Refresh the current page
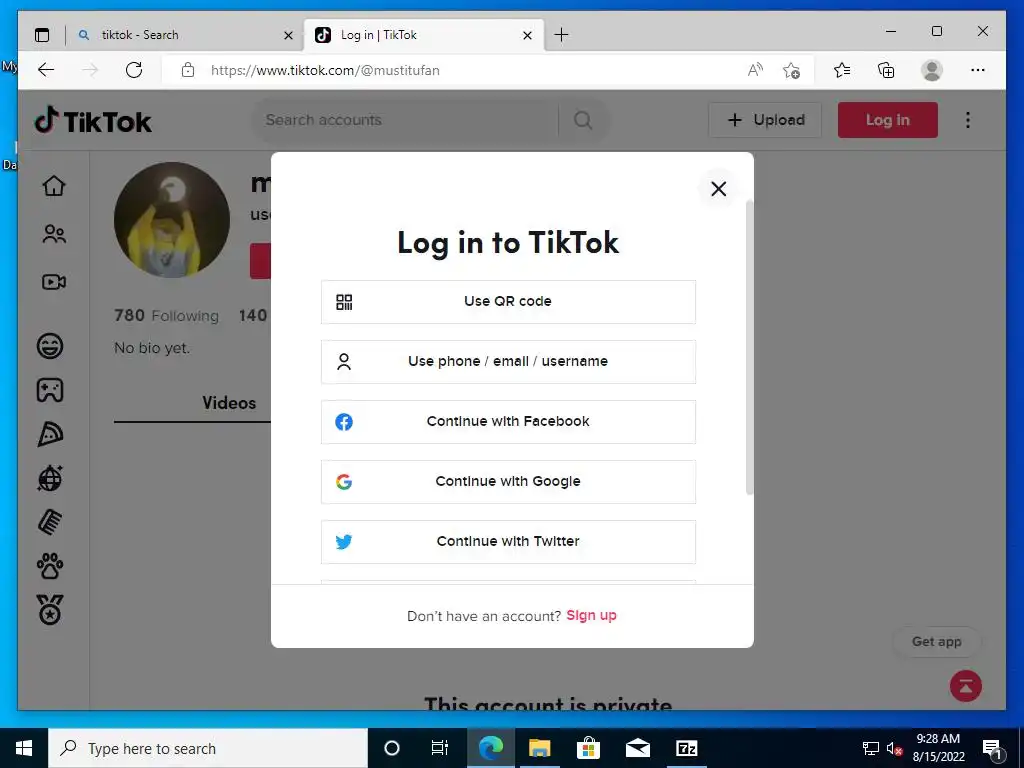The image size is (1024, 768). (134, 71)
